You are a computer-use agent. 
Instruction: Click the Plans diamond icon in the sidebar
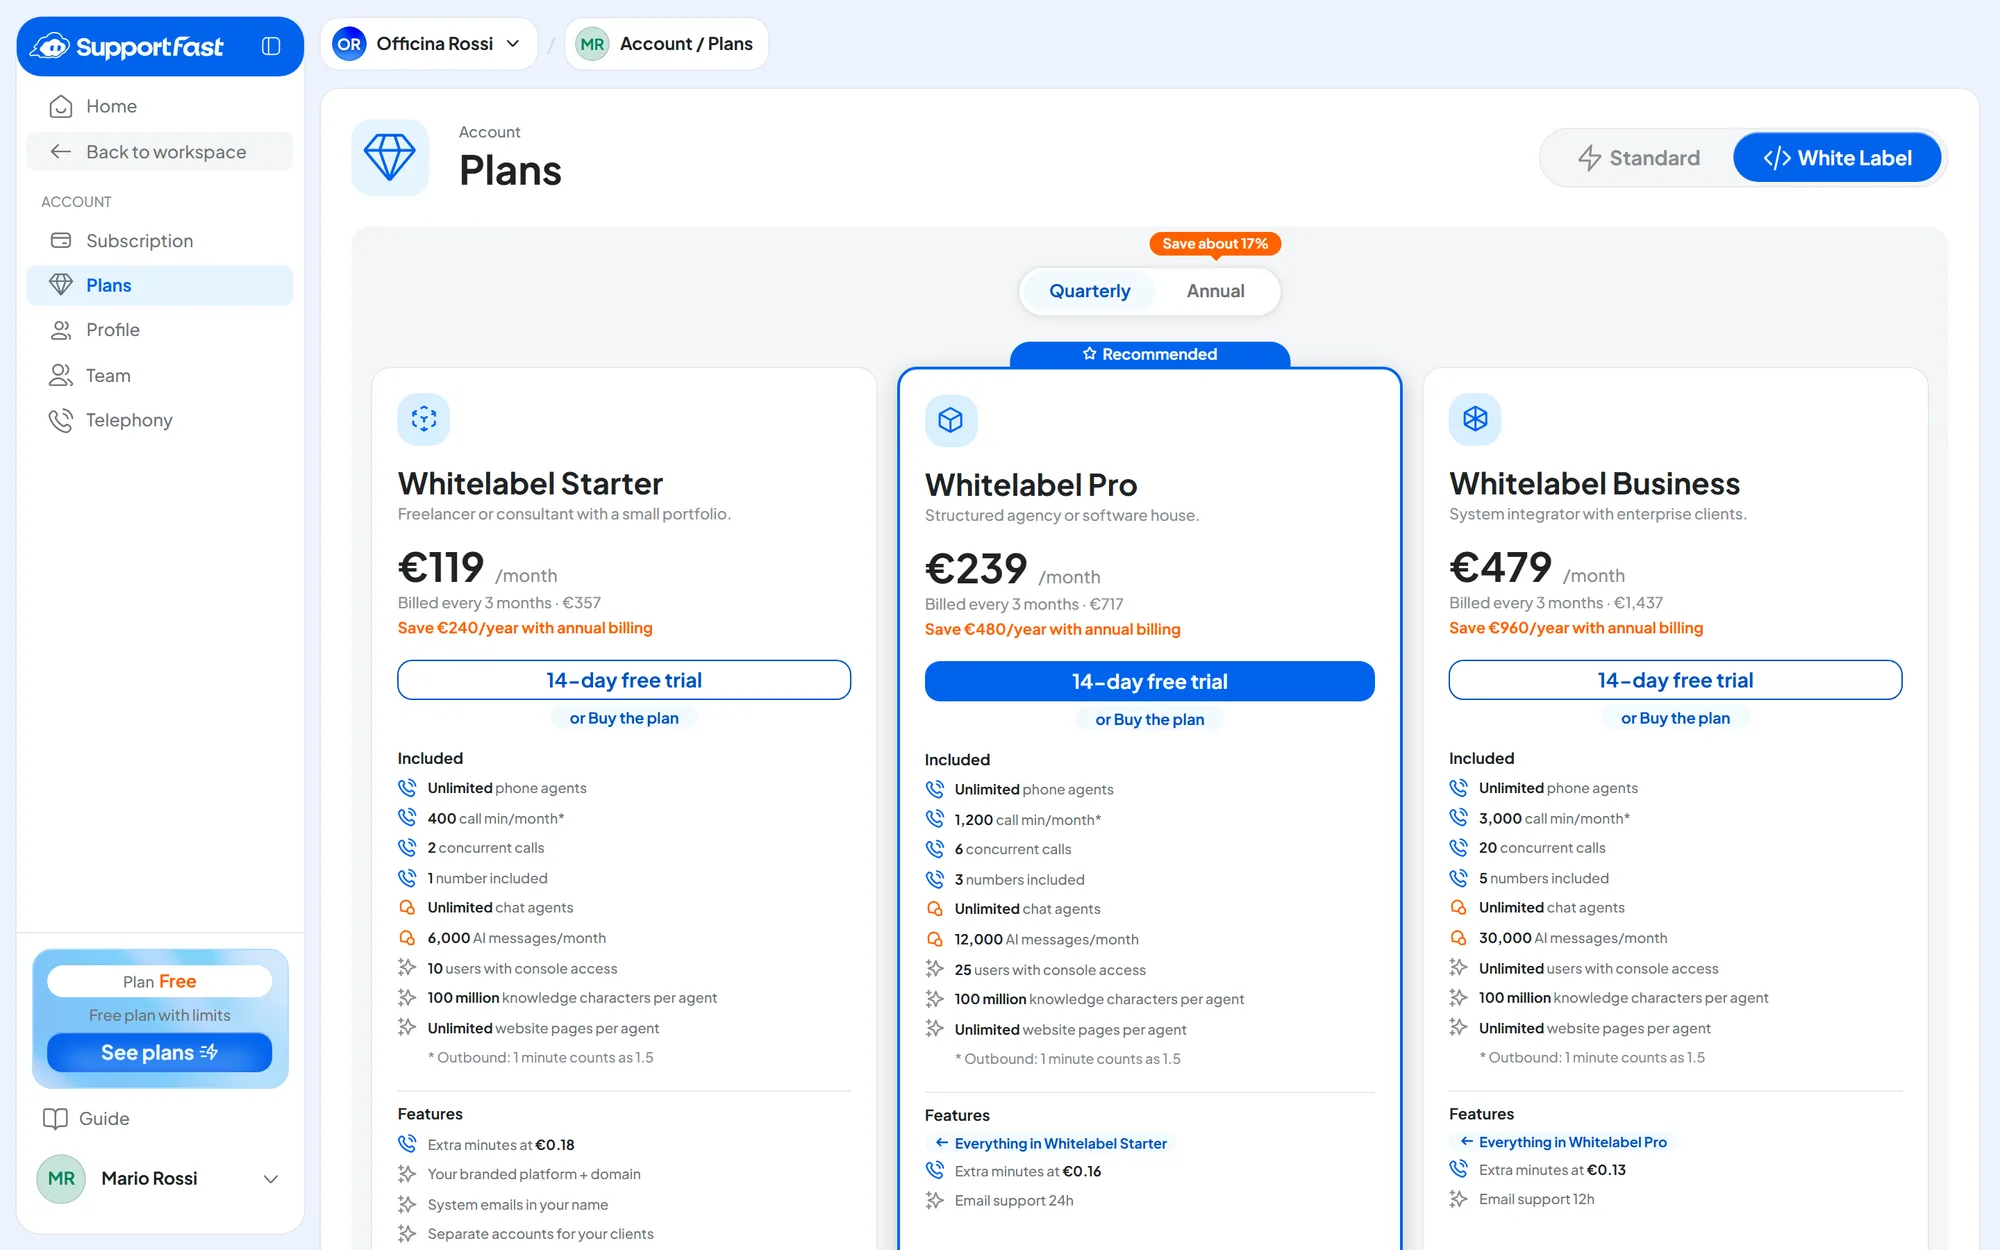coord(61,285)
